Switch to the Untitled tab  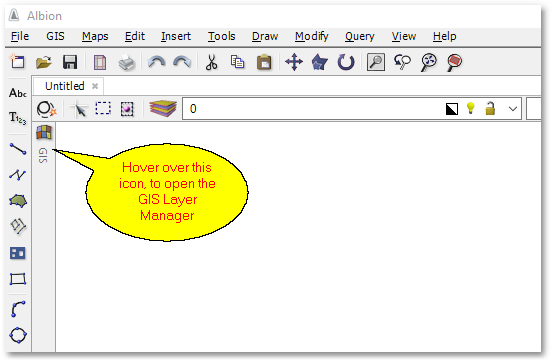(x=65, y=86)
